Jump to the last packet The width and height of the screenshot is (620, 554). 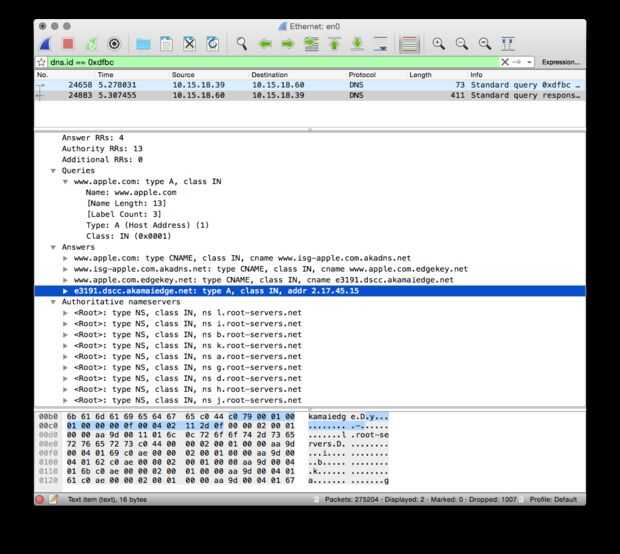point(357,43)
